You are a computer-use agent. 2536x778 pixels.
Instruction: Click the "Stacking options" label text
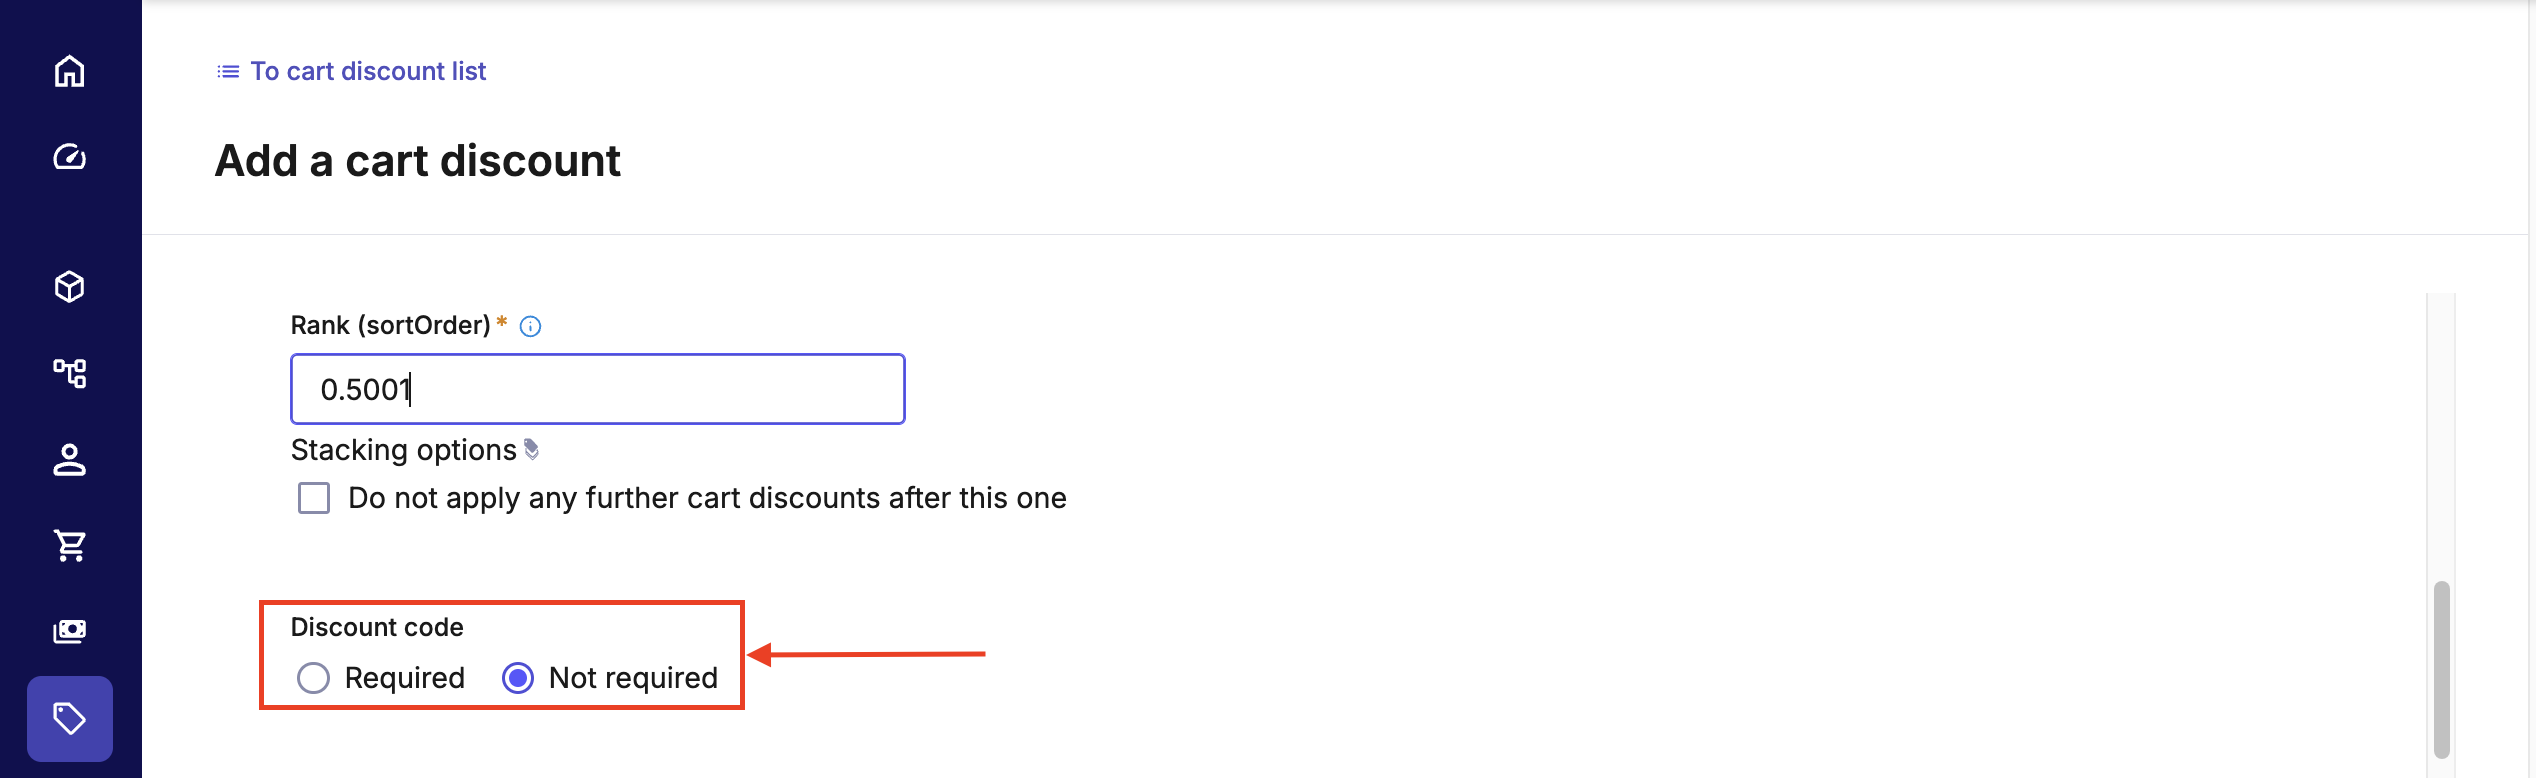[403, 450]
